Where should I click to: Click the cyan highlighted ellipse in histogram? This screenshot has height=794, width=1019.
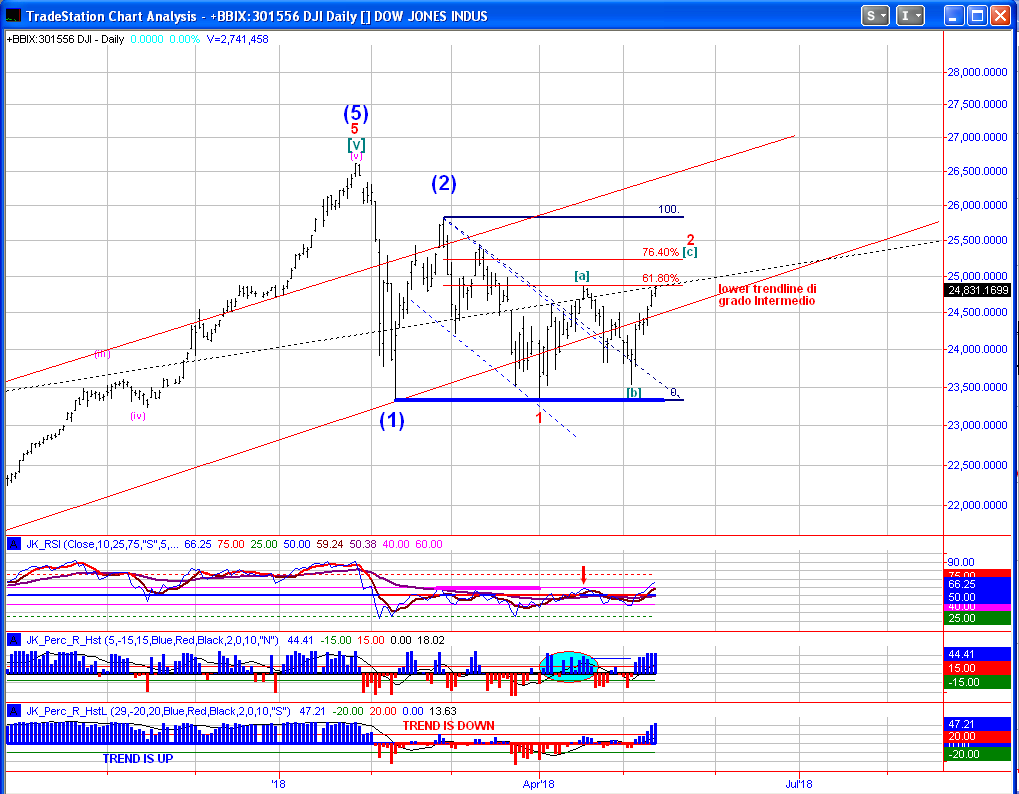568,667
